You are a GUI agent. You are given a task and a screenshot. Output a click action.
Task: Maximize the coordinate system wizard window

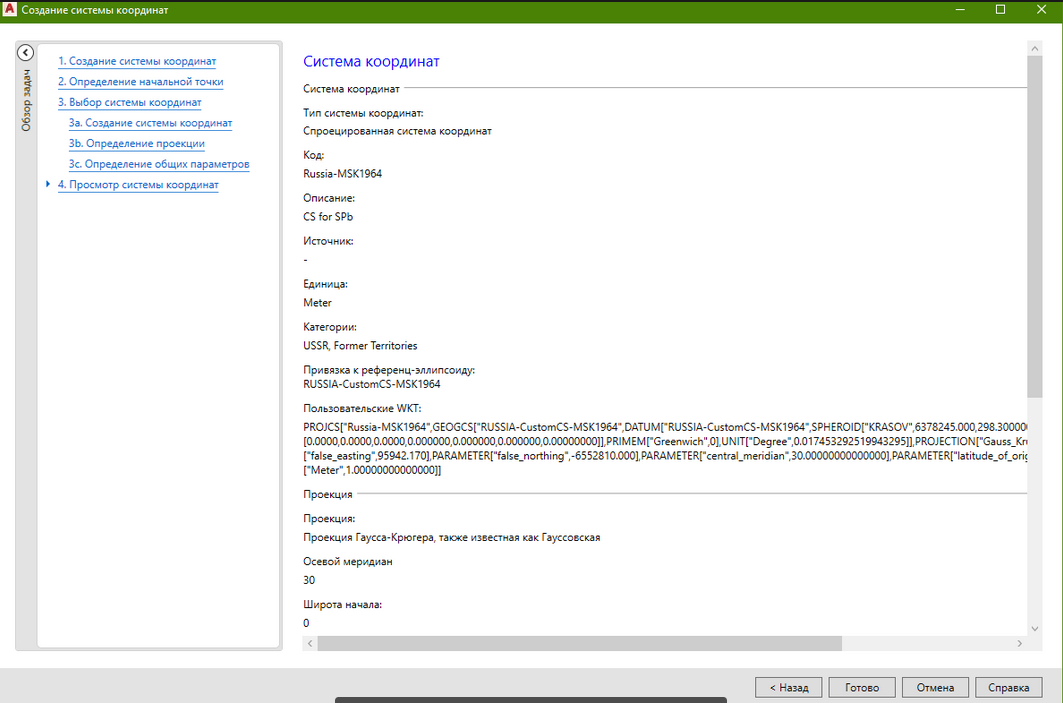coord(999,9)
